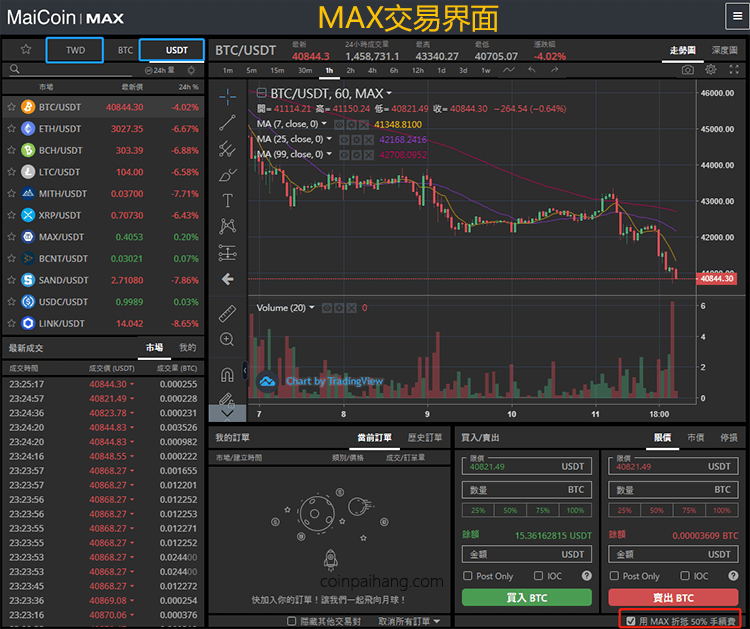Click the red sell BTC button

[x=673, y=597]
